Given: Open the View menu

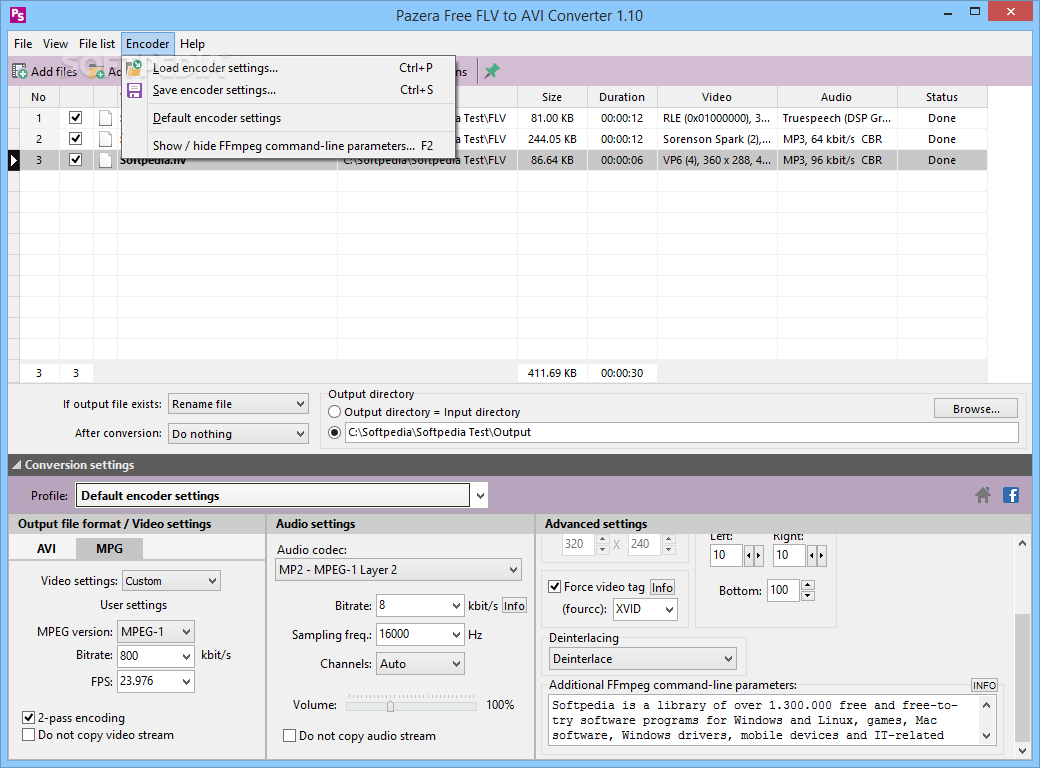Looking at the screenshot, I should coord(55,44).
